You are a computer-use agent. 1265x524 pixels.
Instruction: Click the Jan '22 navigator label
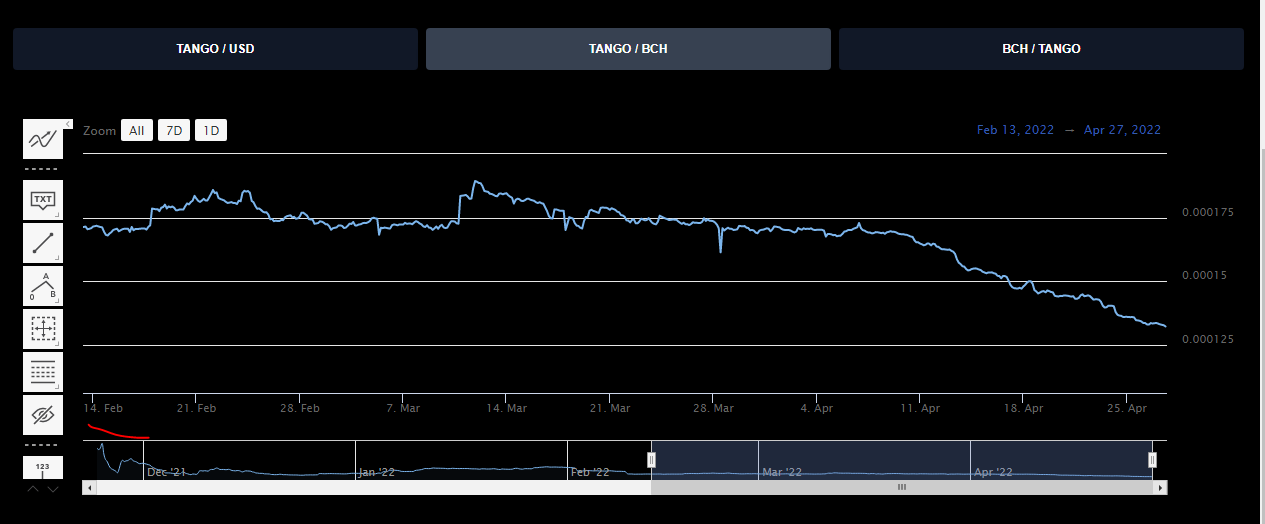tap(377, 472)
